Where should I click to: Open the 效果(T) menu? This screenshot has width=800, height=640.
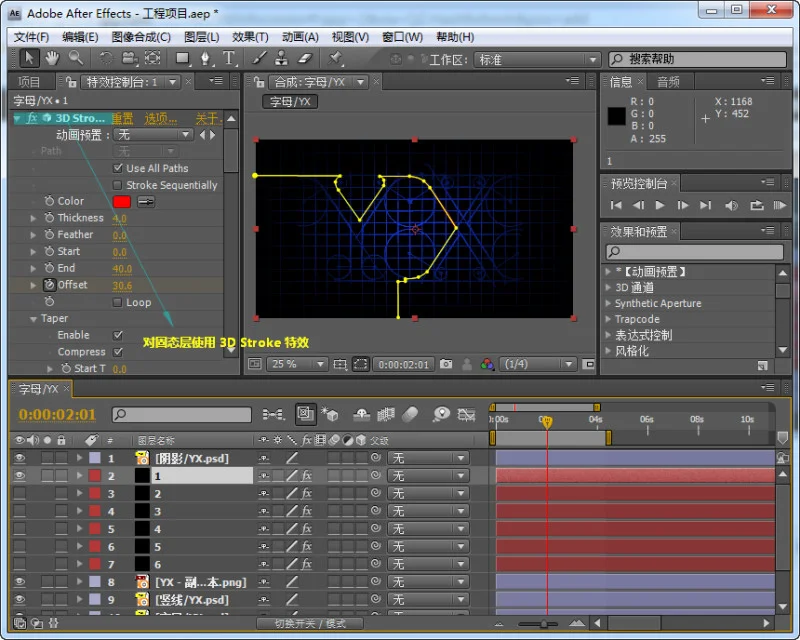[250, 37]
